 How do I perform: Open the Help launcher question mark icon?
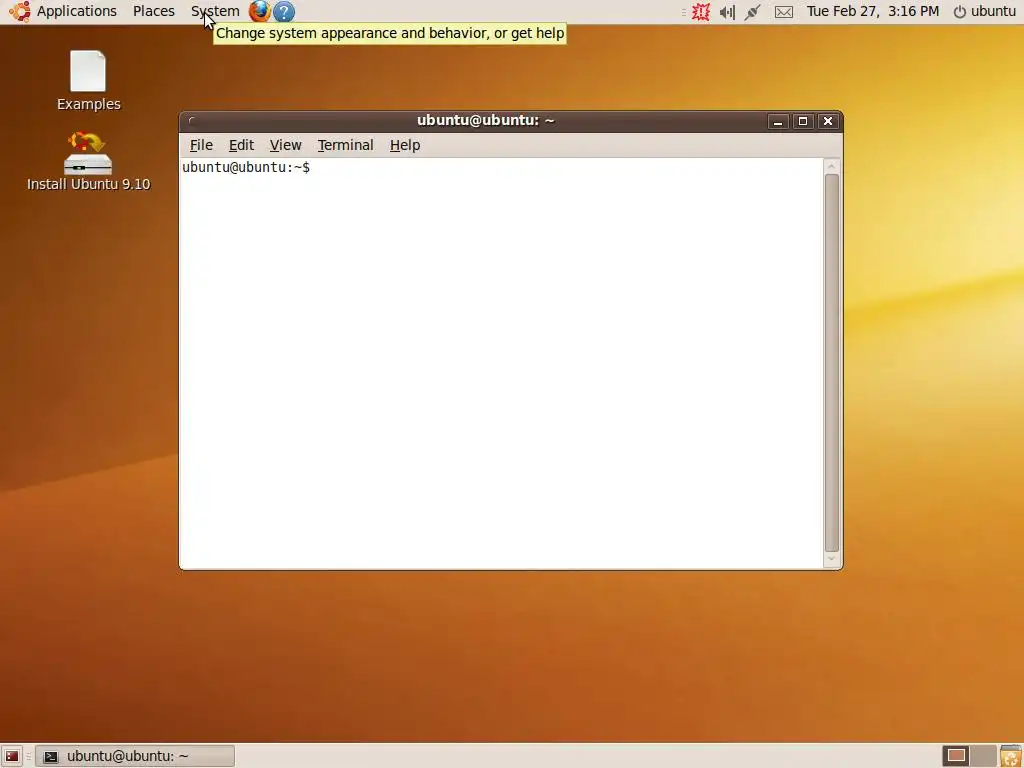coord(284,12)
